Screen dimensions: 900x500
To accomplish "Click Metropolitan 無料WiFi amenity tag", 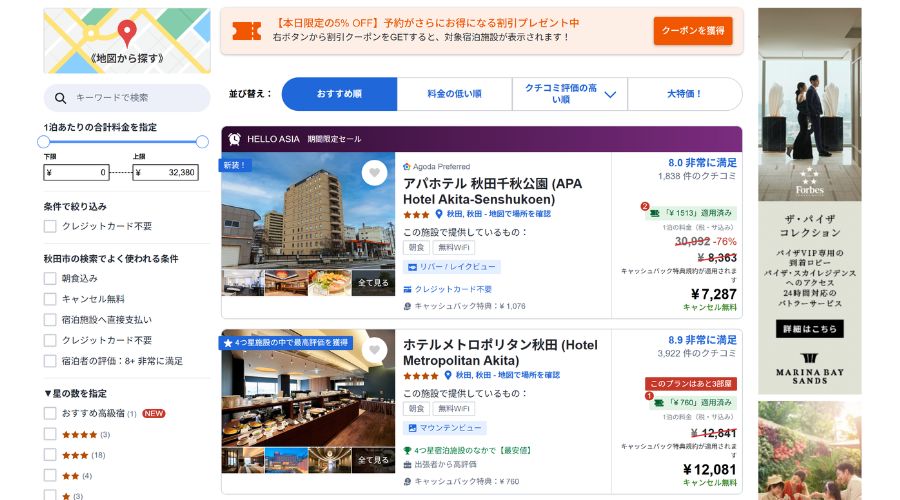I will click(x=453, y=409).
